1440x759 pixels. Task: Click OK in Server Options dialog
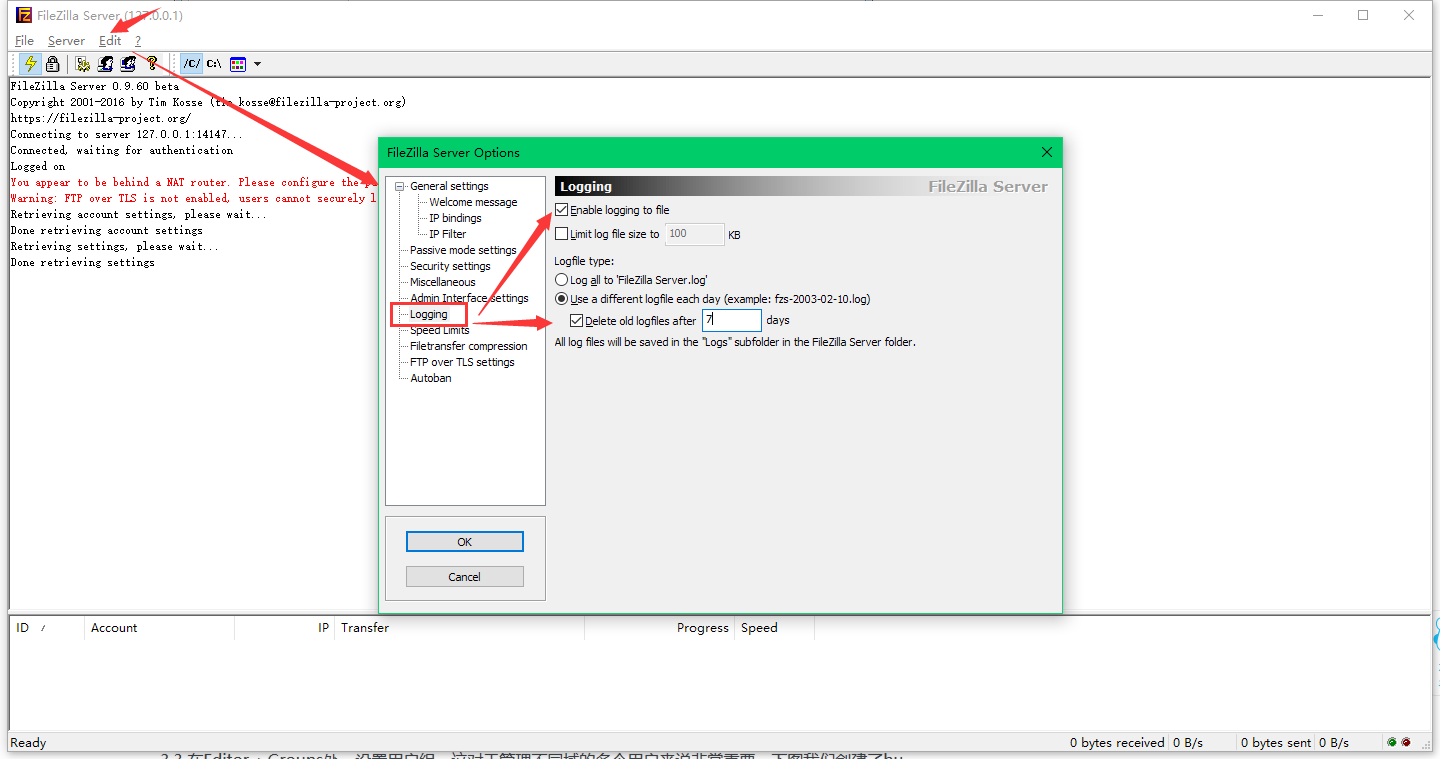point(465,542)
